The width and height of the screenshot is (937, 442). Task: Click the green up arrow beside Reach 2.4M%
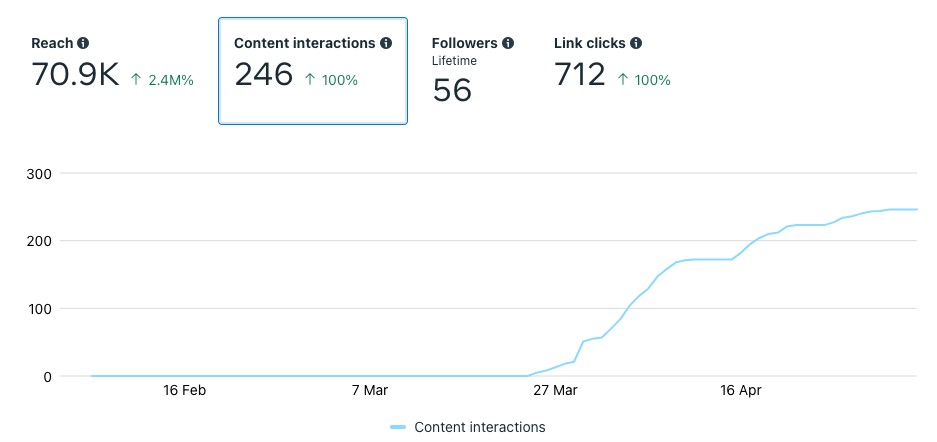(136, 80)
